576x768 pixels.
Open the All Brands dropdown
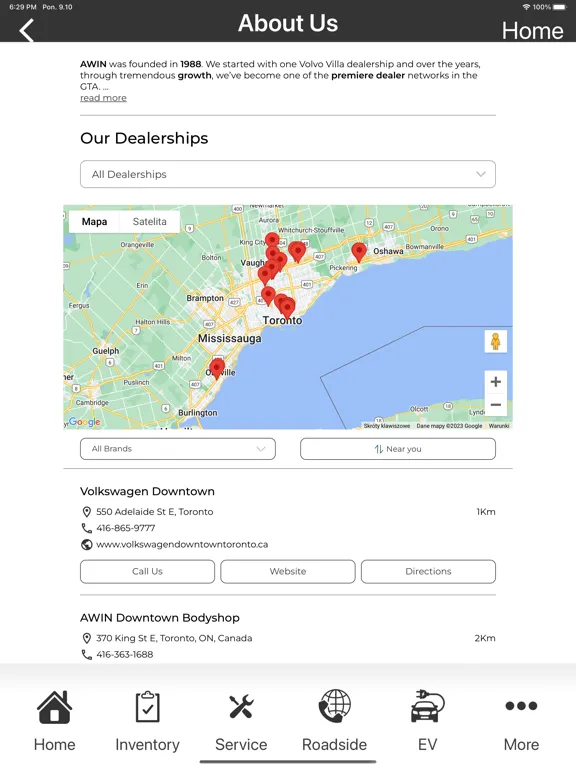coord(178,449)
